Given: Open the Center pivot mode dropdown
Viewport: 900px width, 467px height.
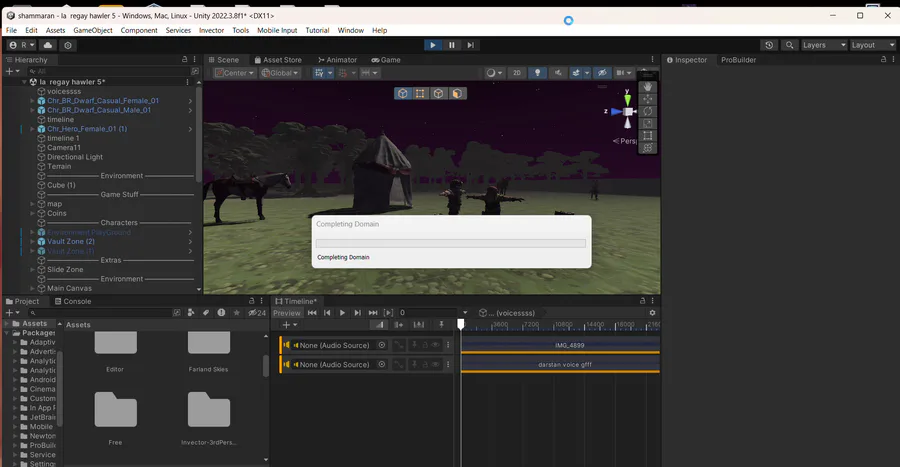Looking at the screenshot, I should point(233,73).
